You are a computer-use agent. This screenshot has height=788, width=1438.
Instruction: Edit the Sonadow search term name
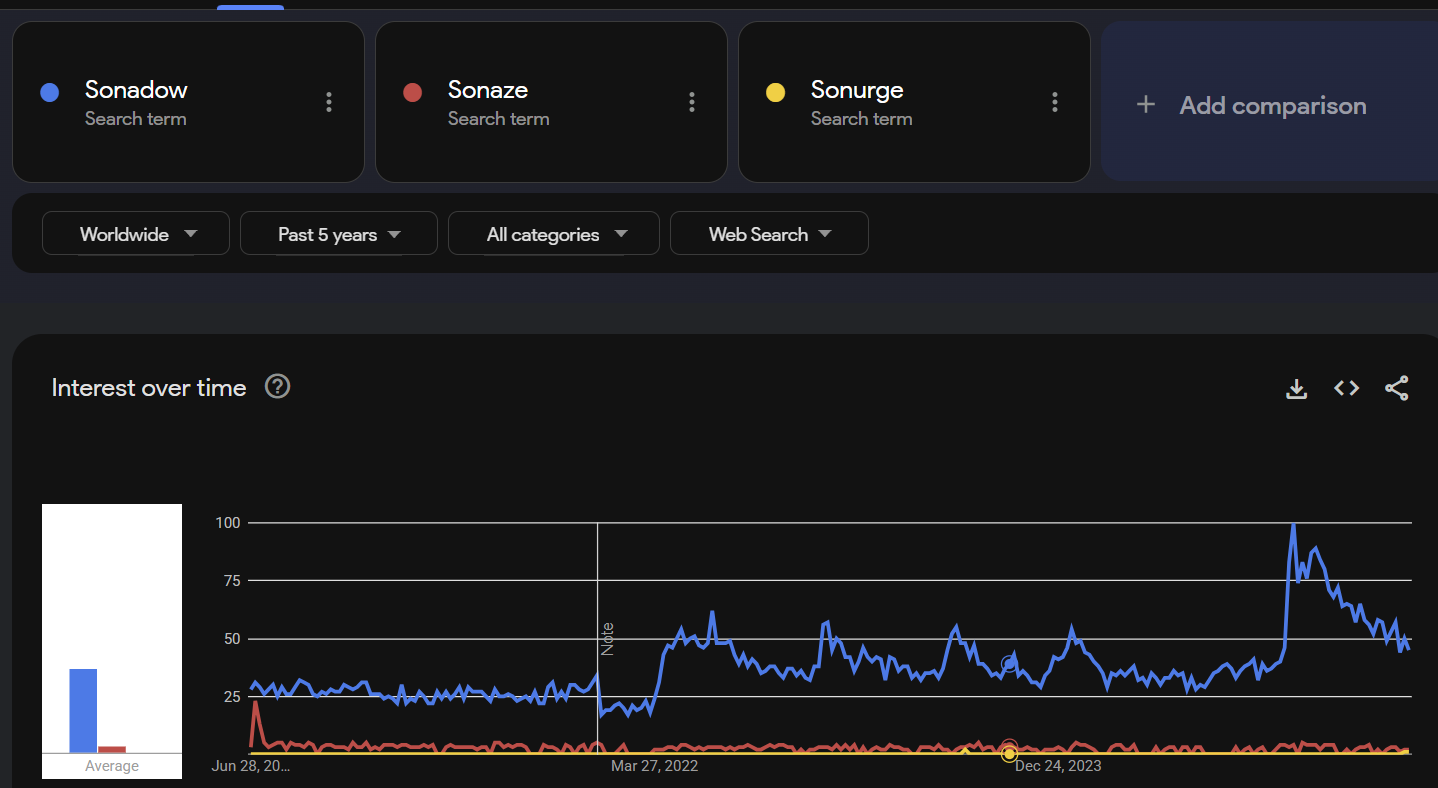point(136,90)
